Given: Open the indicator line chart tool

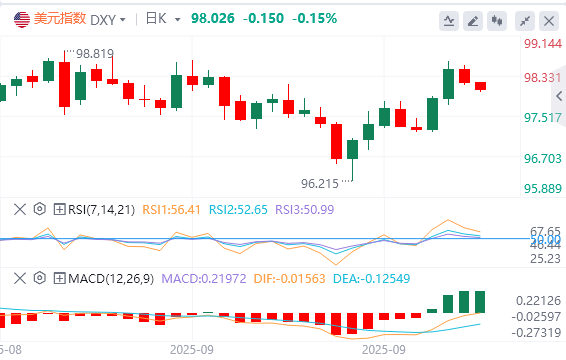Looking at the screenshot, I should coord(449,21).
